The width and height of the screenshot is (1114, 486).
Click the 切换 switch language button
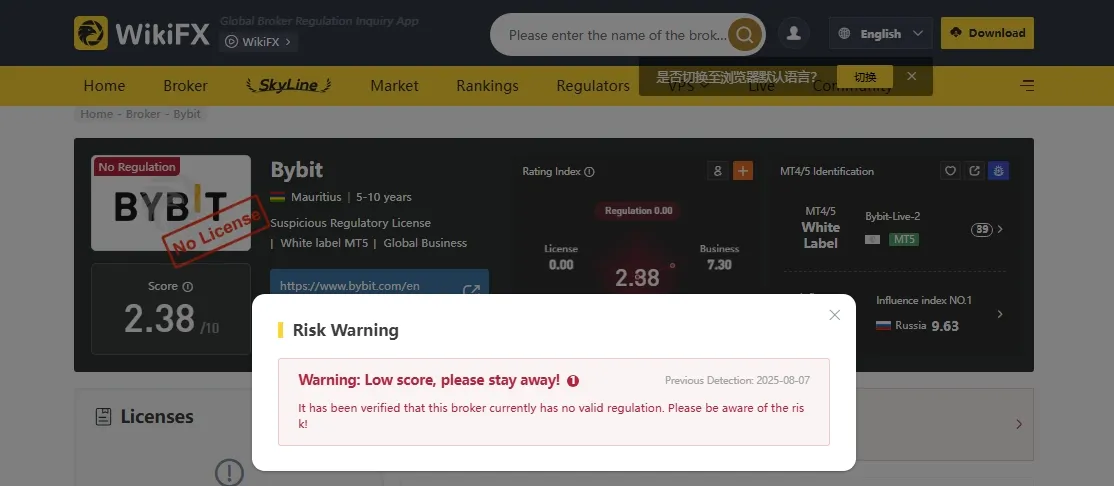point(865,77)
